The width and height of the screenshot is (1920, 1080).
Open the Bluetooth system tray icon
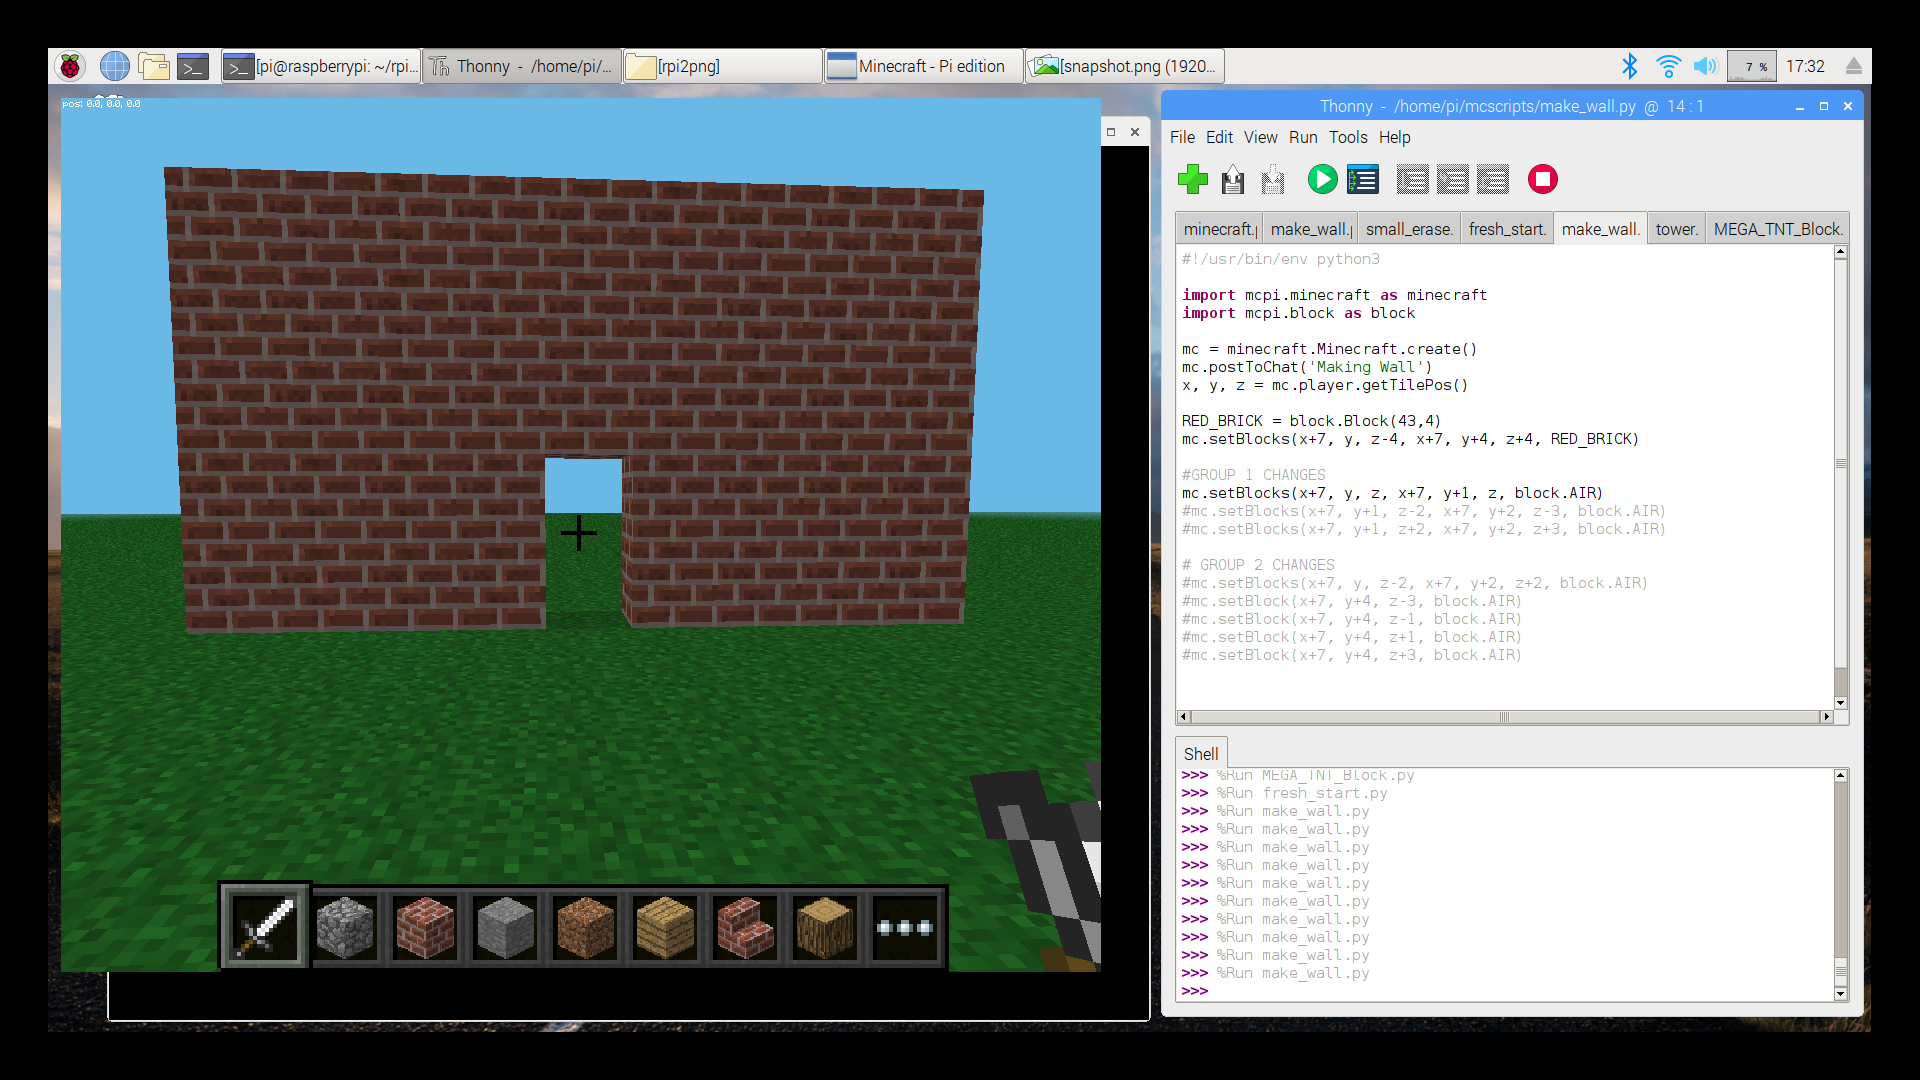[1628, 65]
